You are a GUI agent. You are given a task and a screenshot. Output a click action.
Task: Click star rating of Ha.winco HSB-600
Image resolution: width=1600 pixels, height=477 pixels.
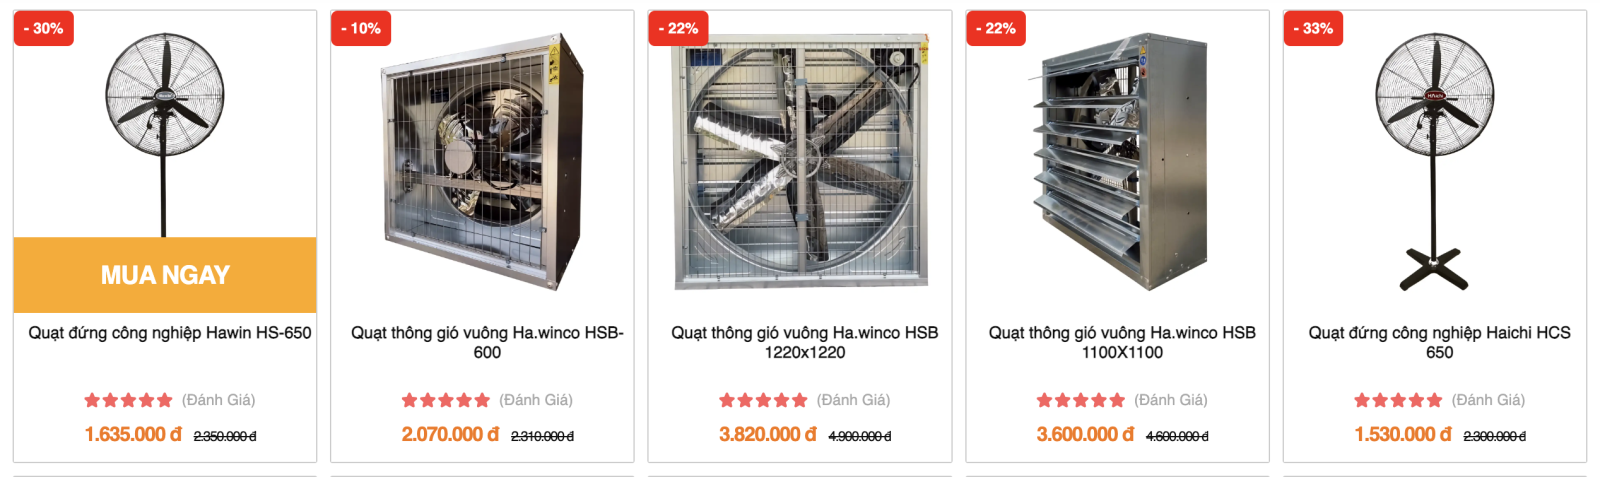pos(445,400)
